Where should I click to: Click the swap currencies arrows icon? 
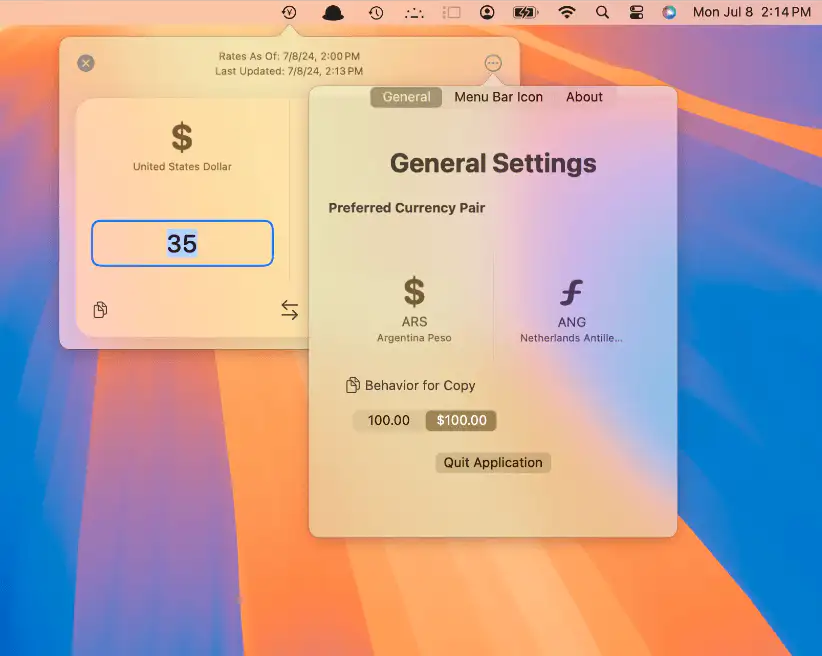click(290, 310)
